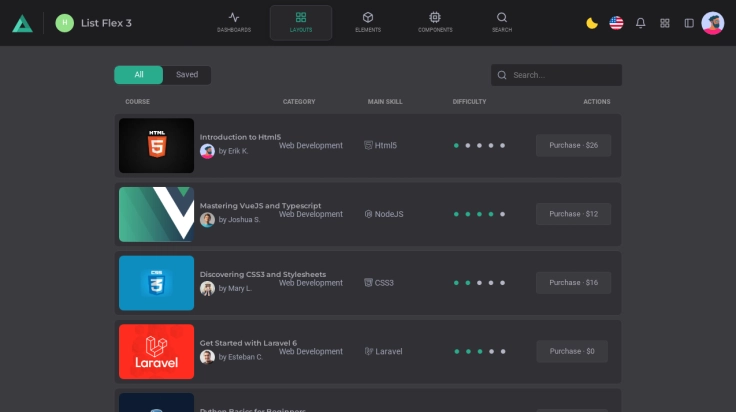Click Purchase button for CSS3 course
This screenshot has width=736, height=412.
tap(573, 283)
